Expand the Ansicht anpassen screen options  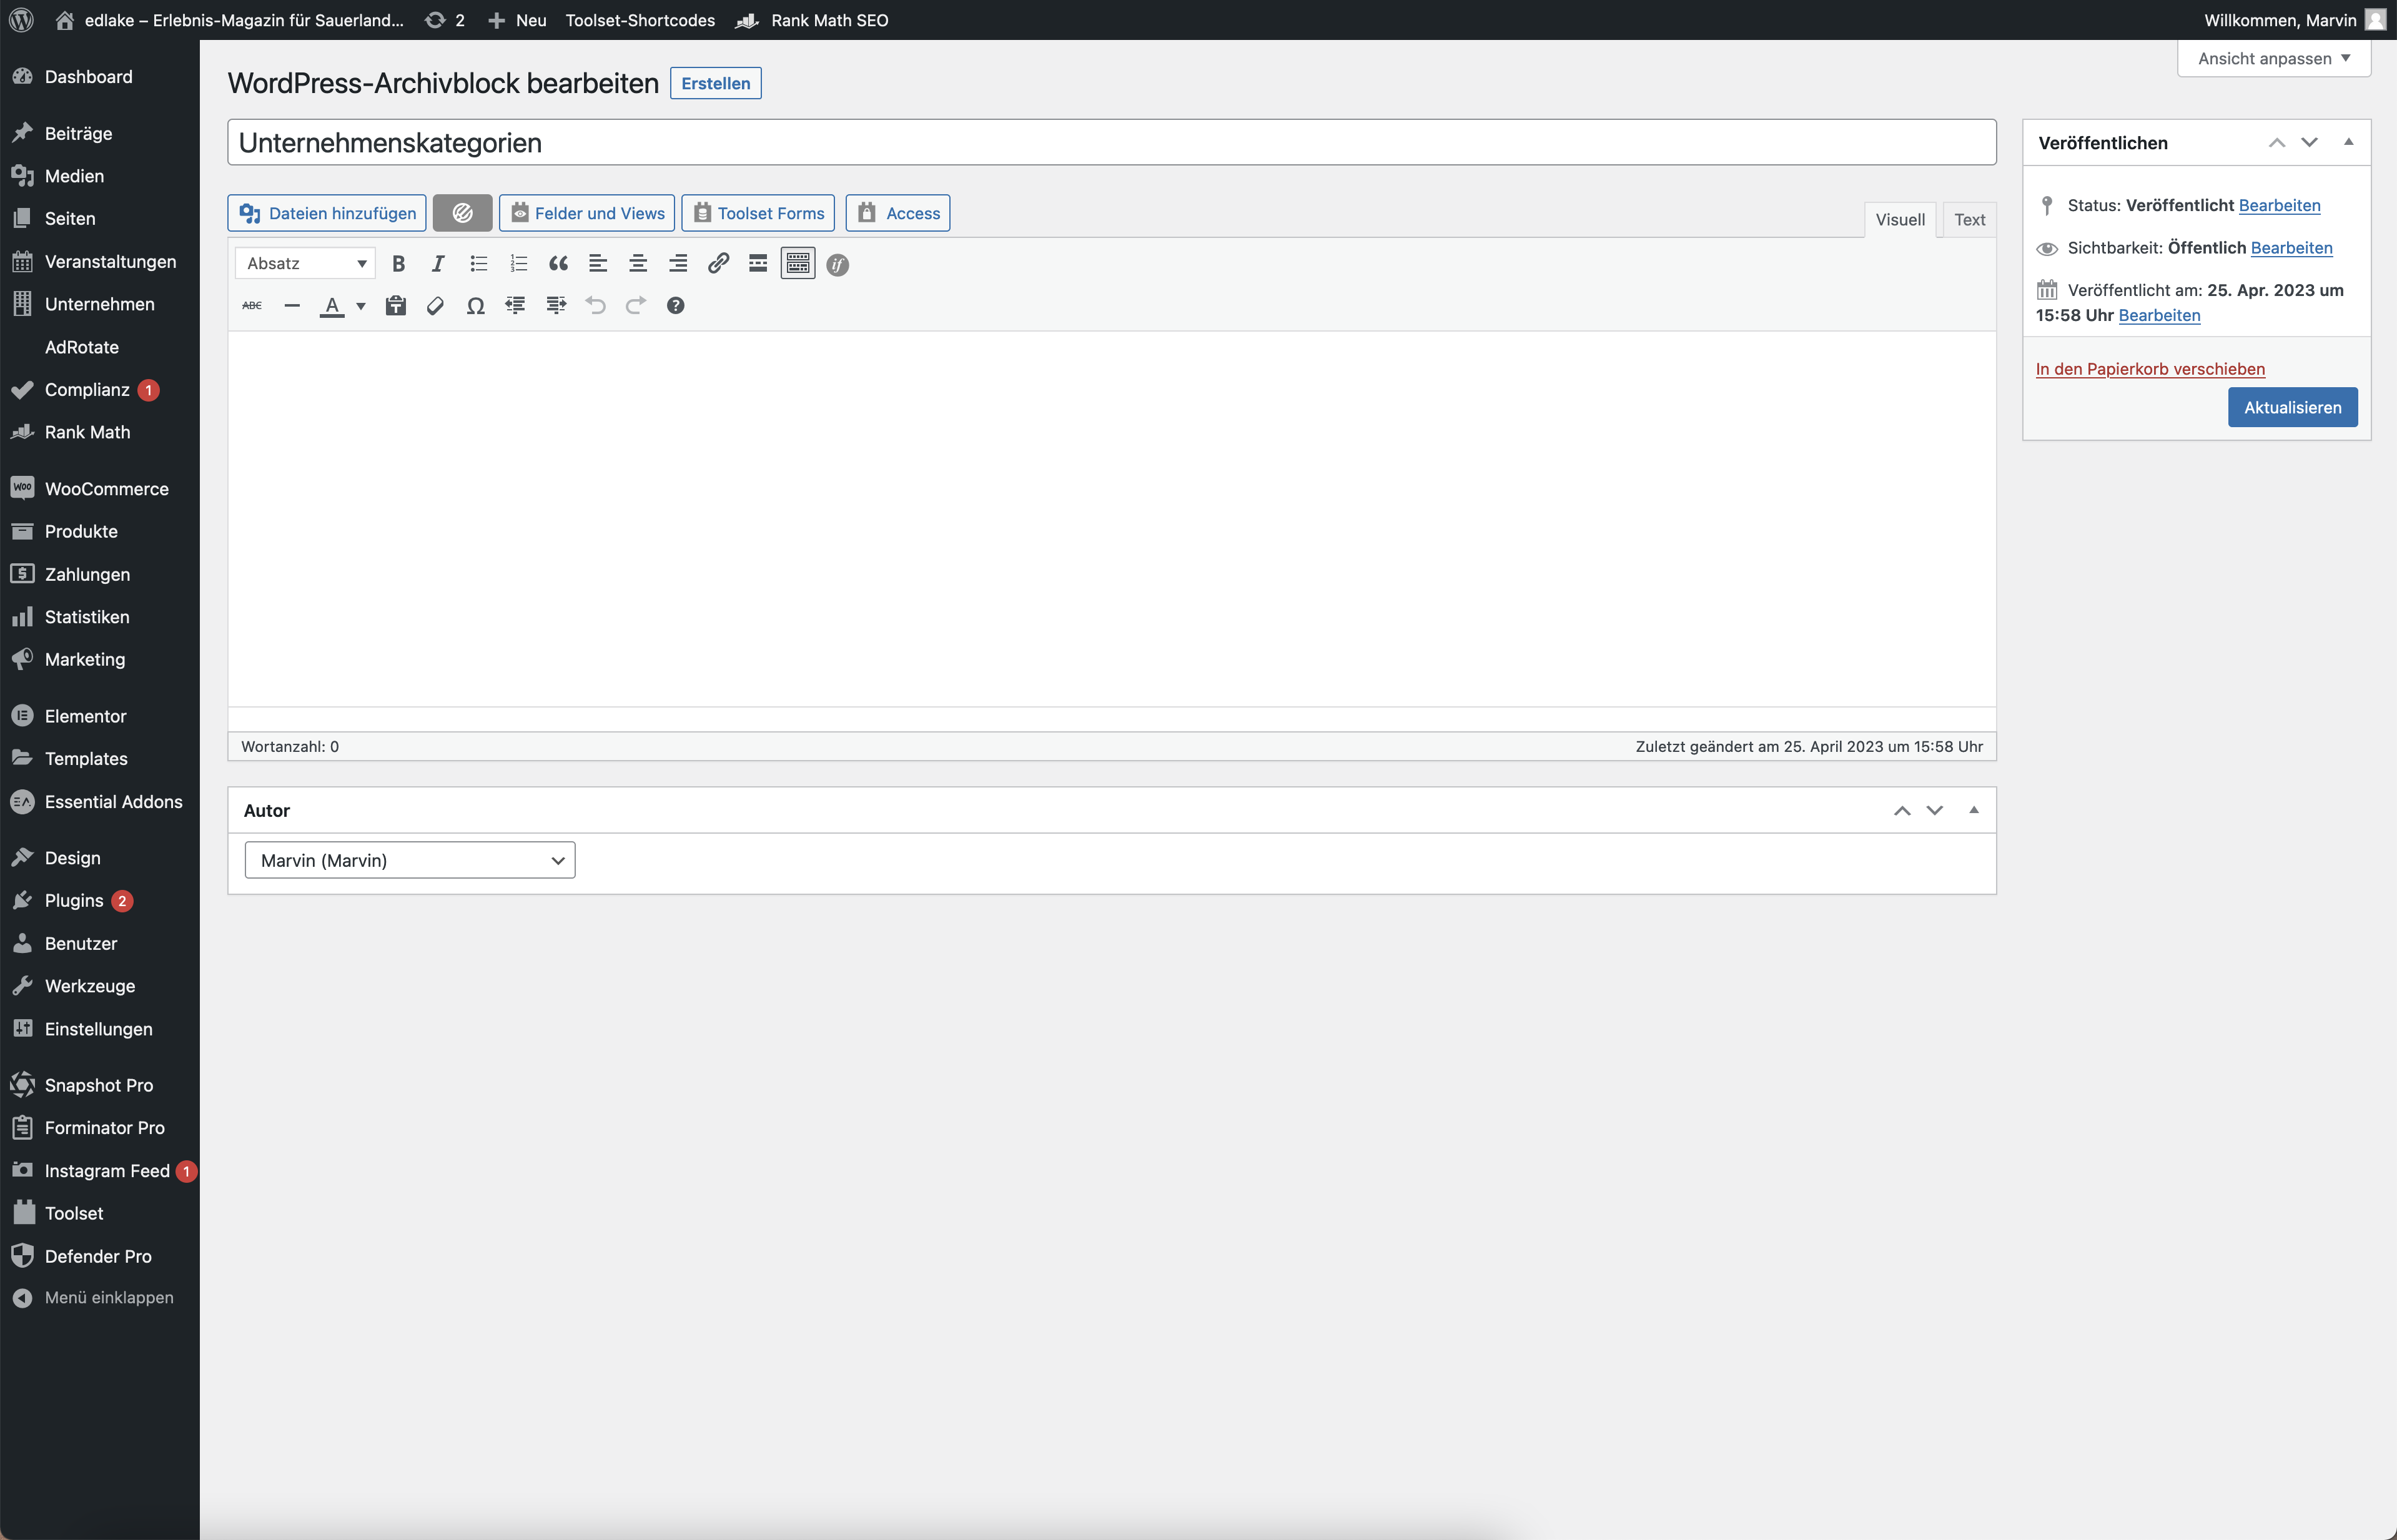click(x=2273, y=58)
